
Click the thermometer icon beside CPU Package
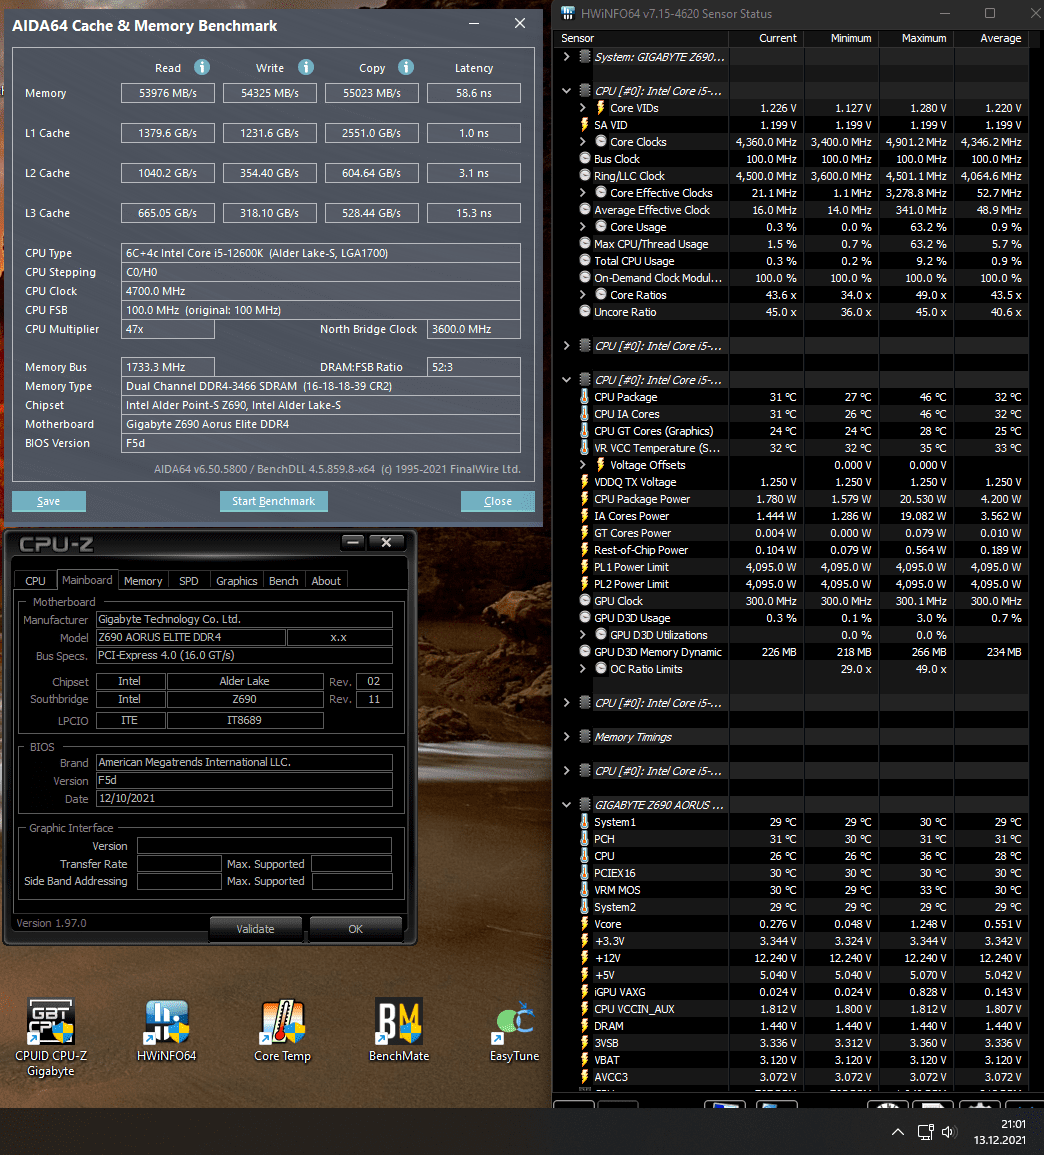point(585,396)
